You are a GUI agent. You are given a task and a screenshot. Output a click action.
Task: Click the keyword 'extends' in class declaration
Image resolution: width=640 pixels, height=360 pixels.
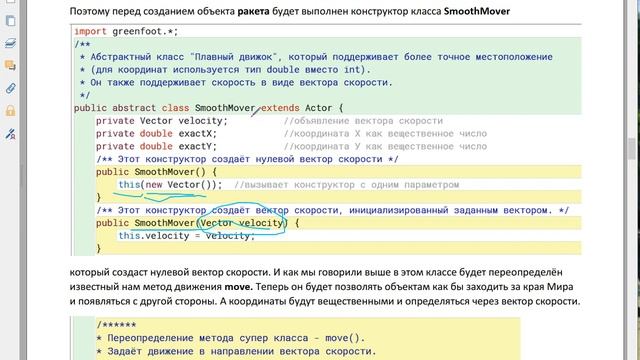(280, 108)
